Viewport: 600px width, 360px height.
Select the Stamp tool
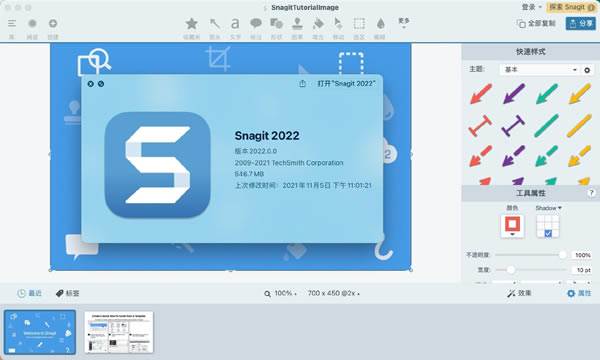click(297, 24)
